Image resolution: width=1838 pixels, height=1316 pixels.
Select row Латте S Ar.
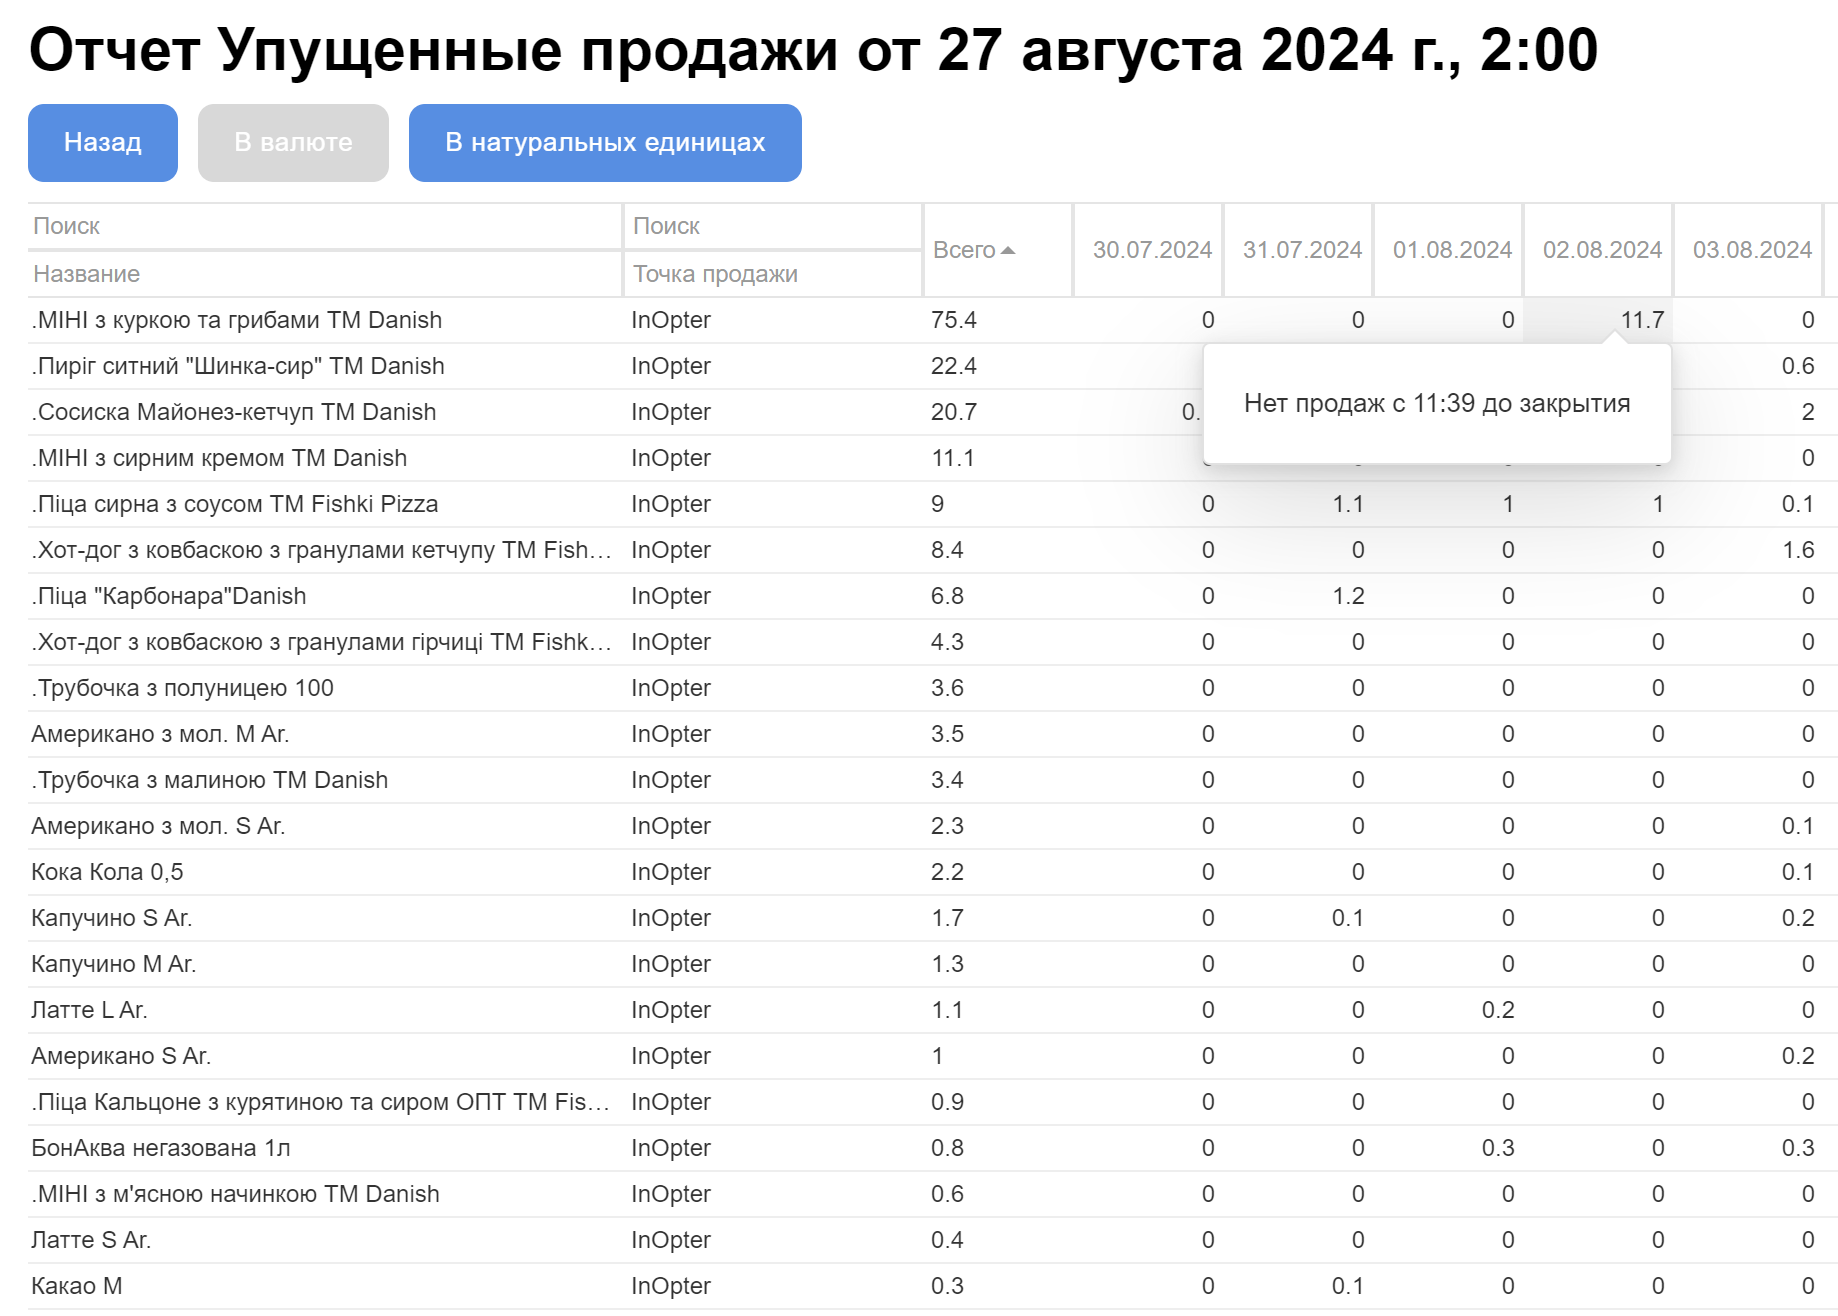[932, 1240]
